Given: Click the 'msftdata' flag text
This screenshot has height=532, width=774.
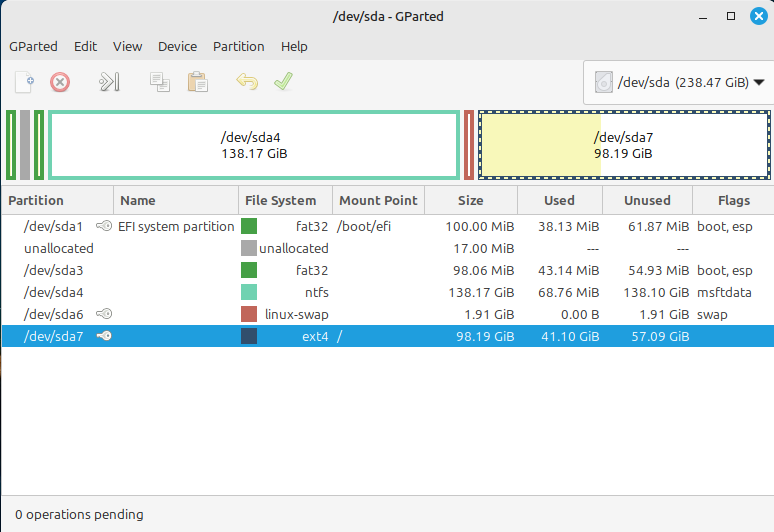Looking at the screenshot, I should click(724, 293).
